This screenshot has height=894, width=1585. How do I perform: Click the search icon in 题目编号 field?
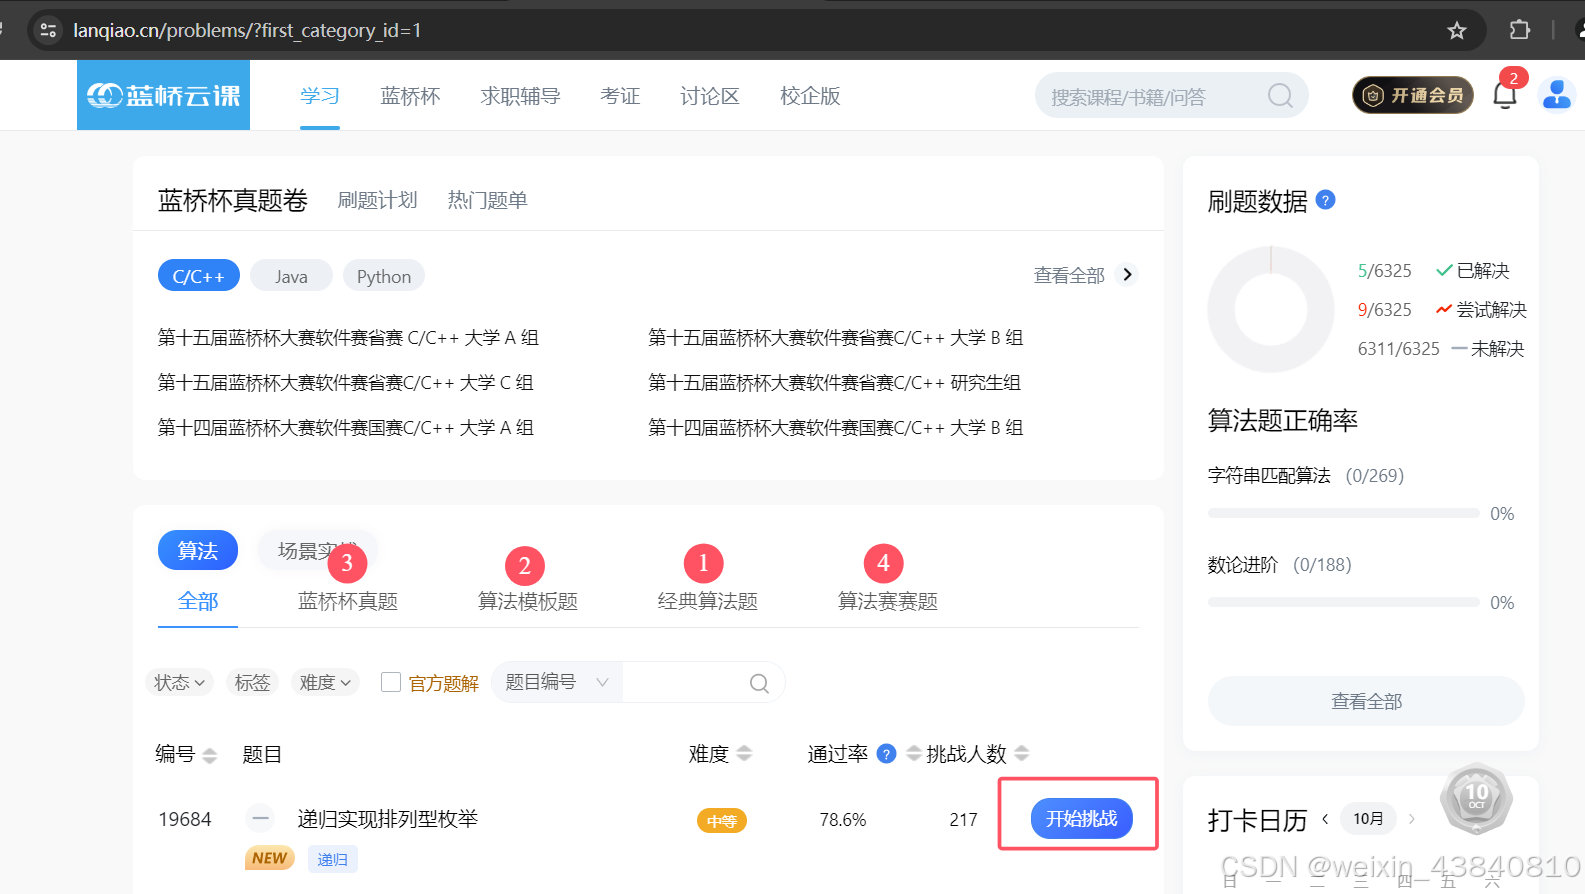click(x=759, y=683)
